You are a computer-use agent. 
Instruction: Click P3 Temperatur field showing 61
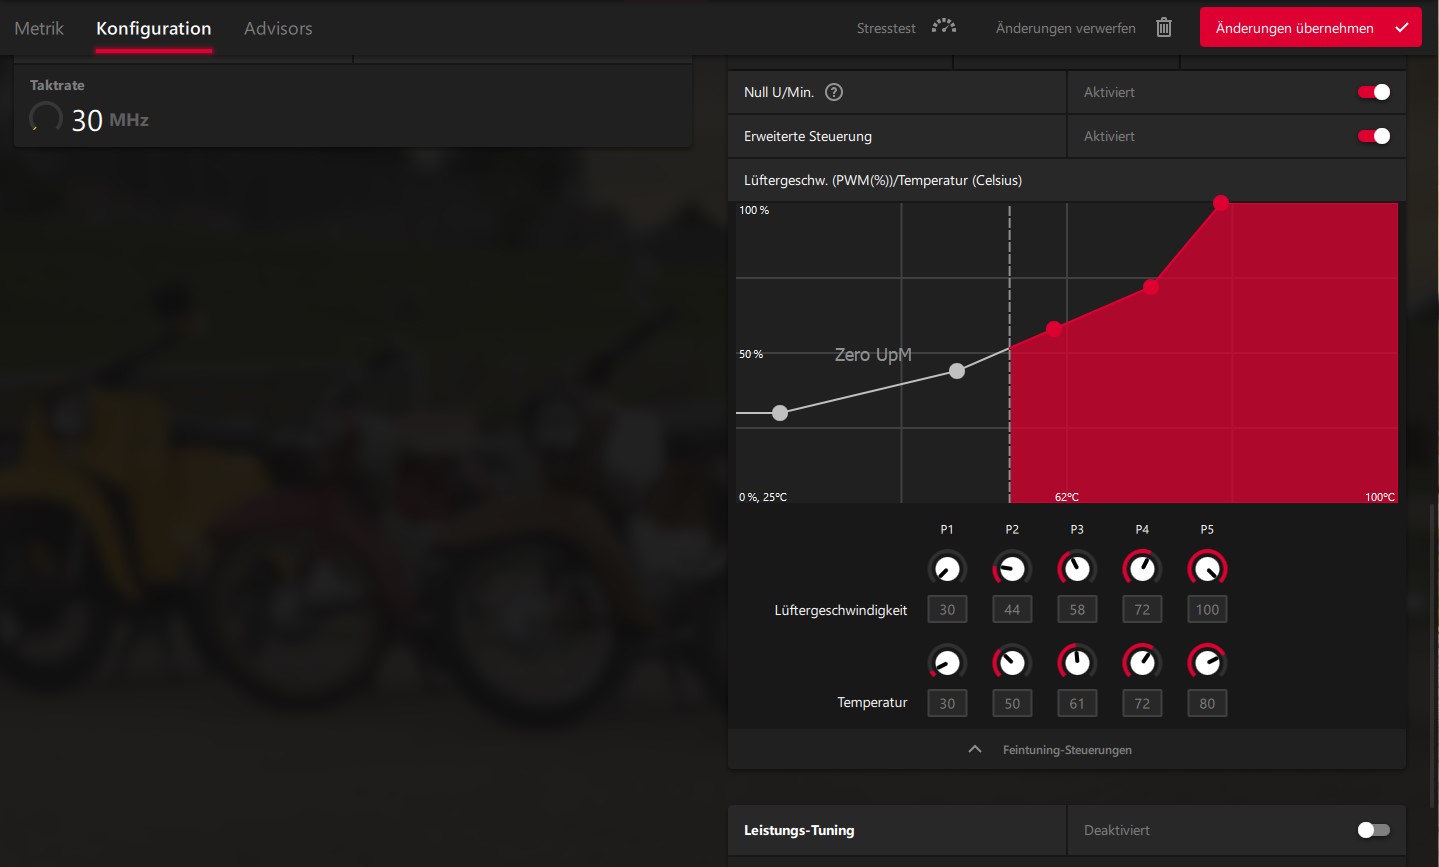pyautogui.click(x=1077, y=703)
